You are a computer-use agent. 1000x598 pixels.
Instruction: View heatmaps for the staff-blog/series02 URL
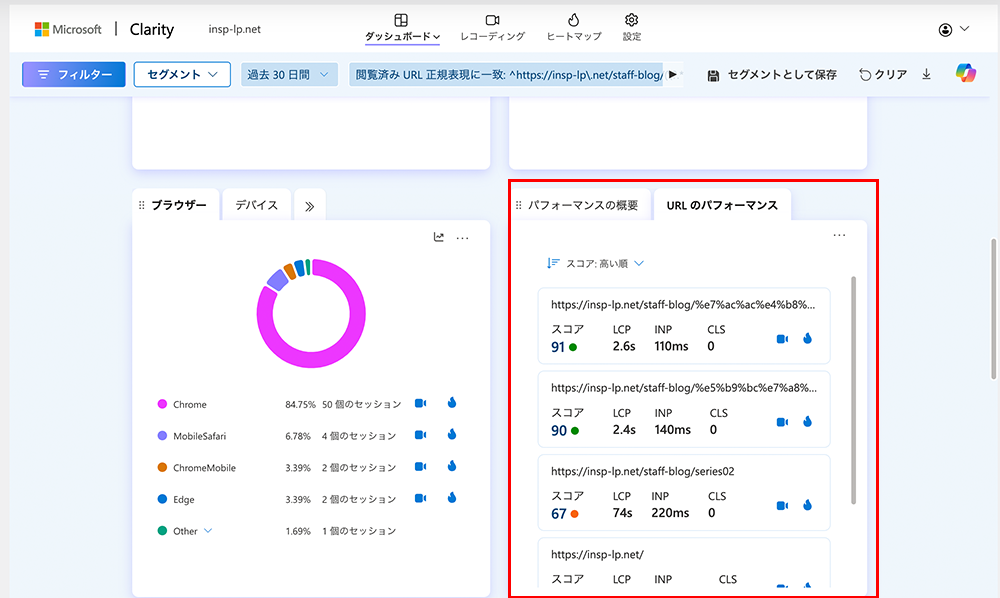pyautogui.click(x=807, y=505)
